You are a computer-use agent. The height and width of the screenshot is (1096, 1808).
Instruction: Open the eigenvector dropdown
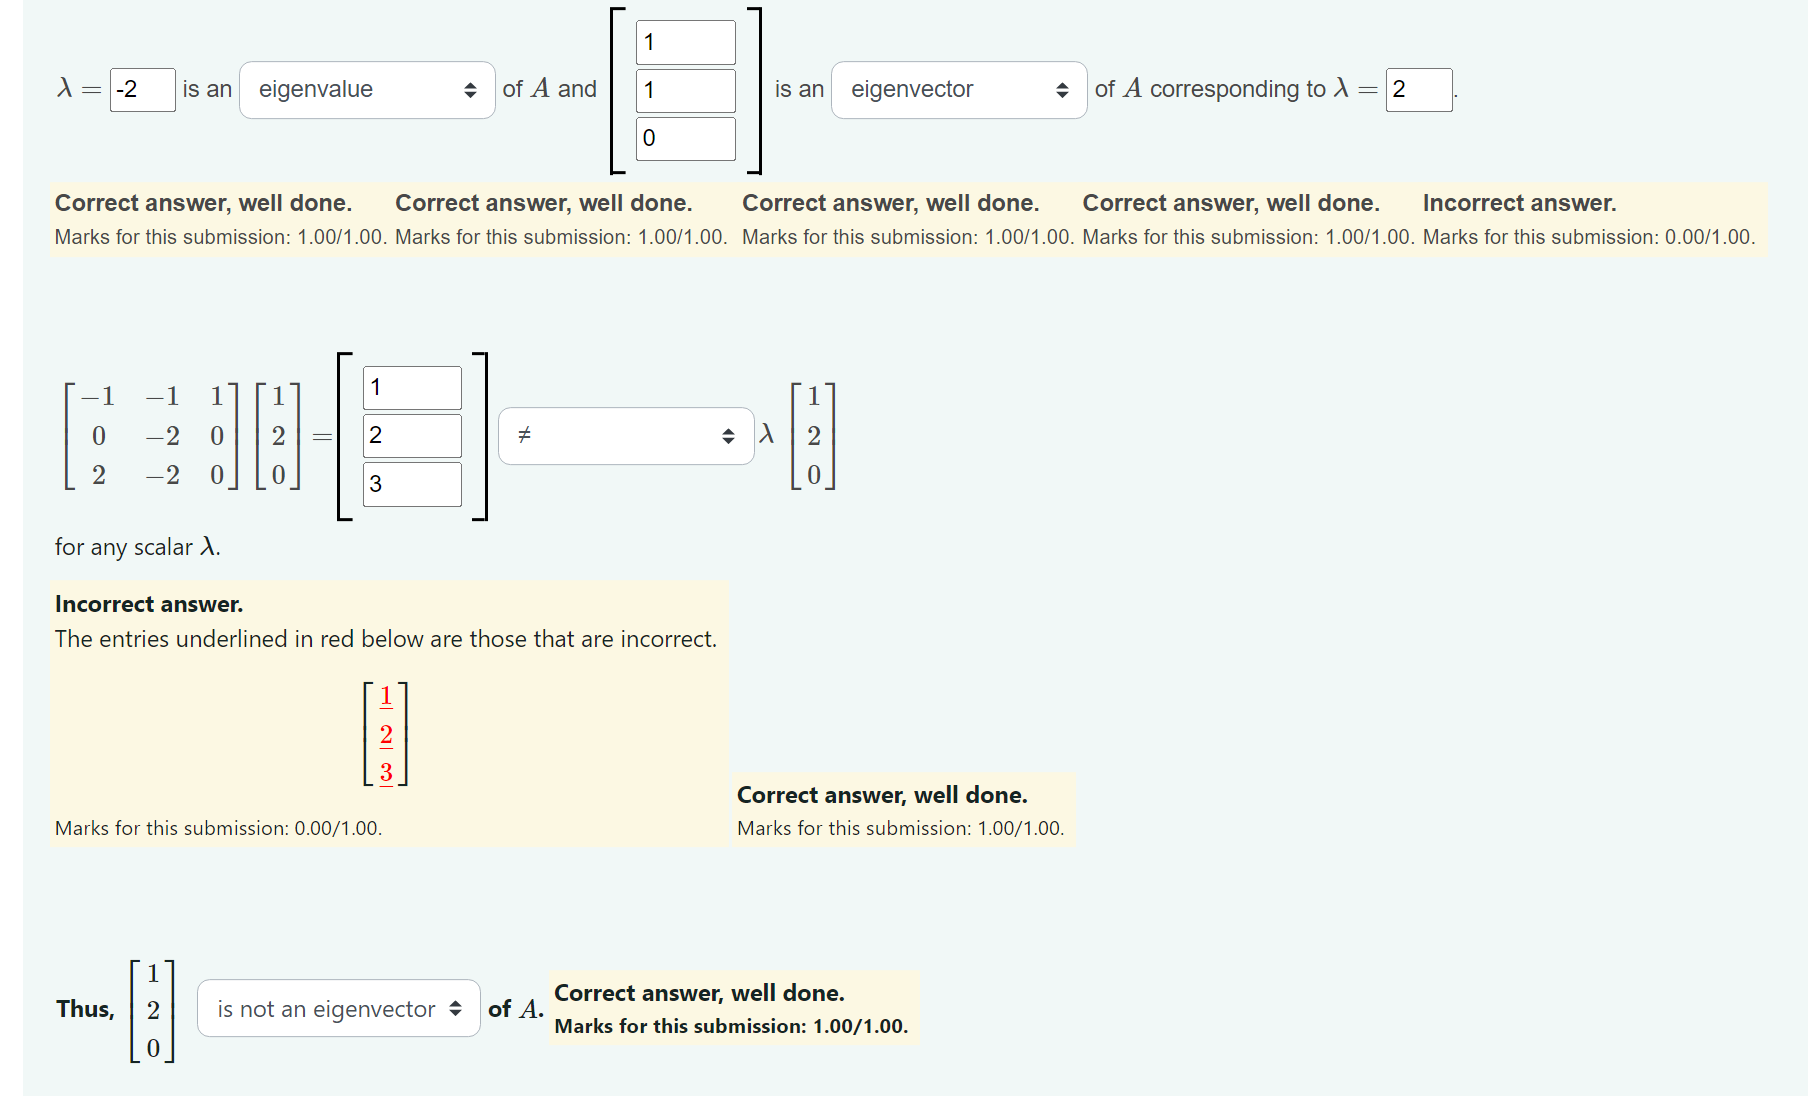pos(957,90)
